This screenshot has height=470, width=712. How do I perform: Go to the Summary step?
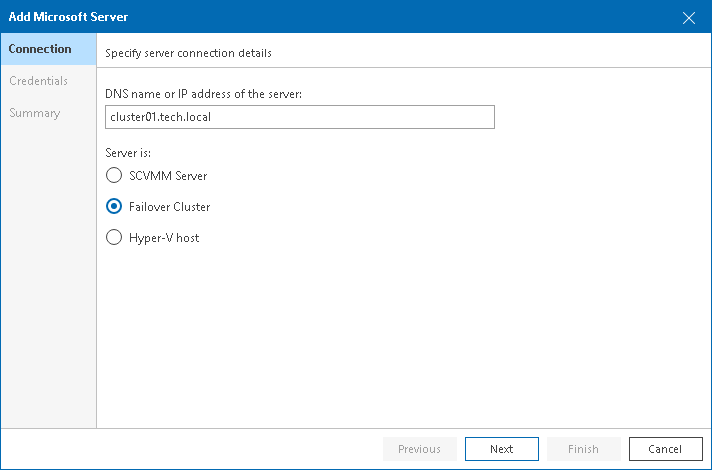point(35,113)
